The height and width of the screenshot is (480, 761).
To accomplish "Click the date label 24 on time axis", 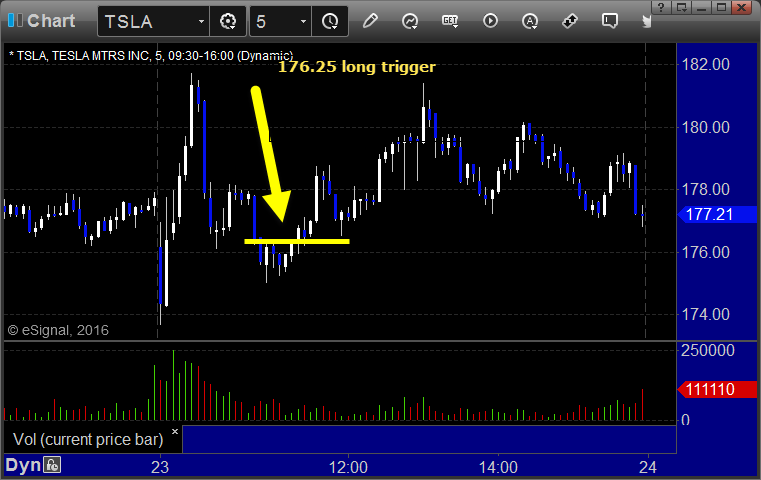I will click(648, 467).
